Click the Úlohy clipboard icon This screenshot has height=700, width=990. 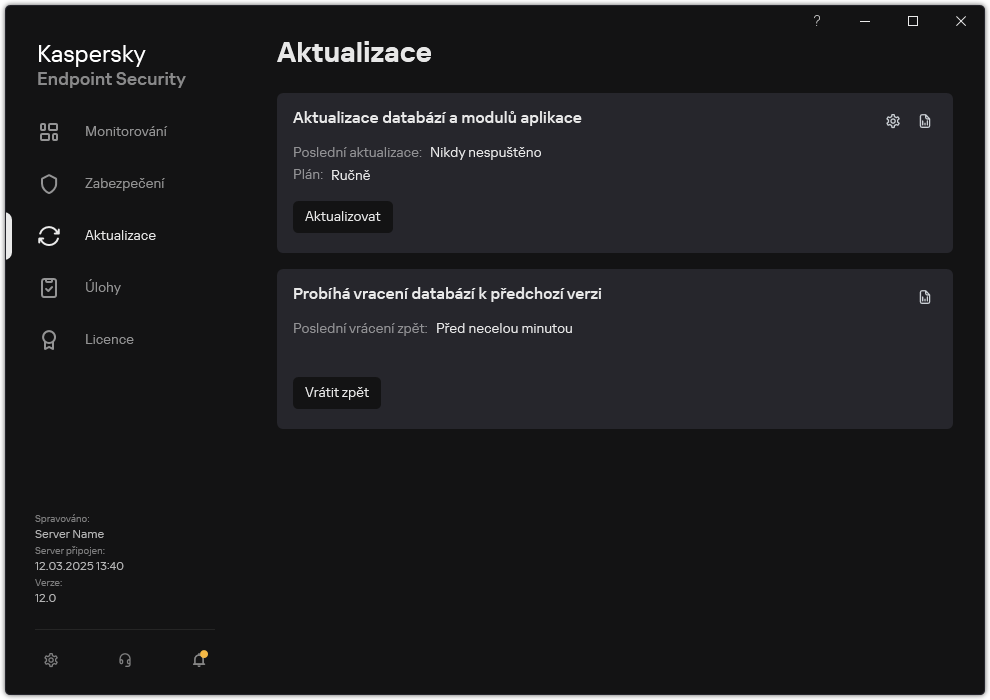tap(48, 287)
